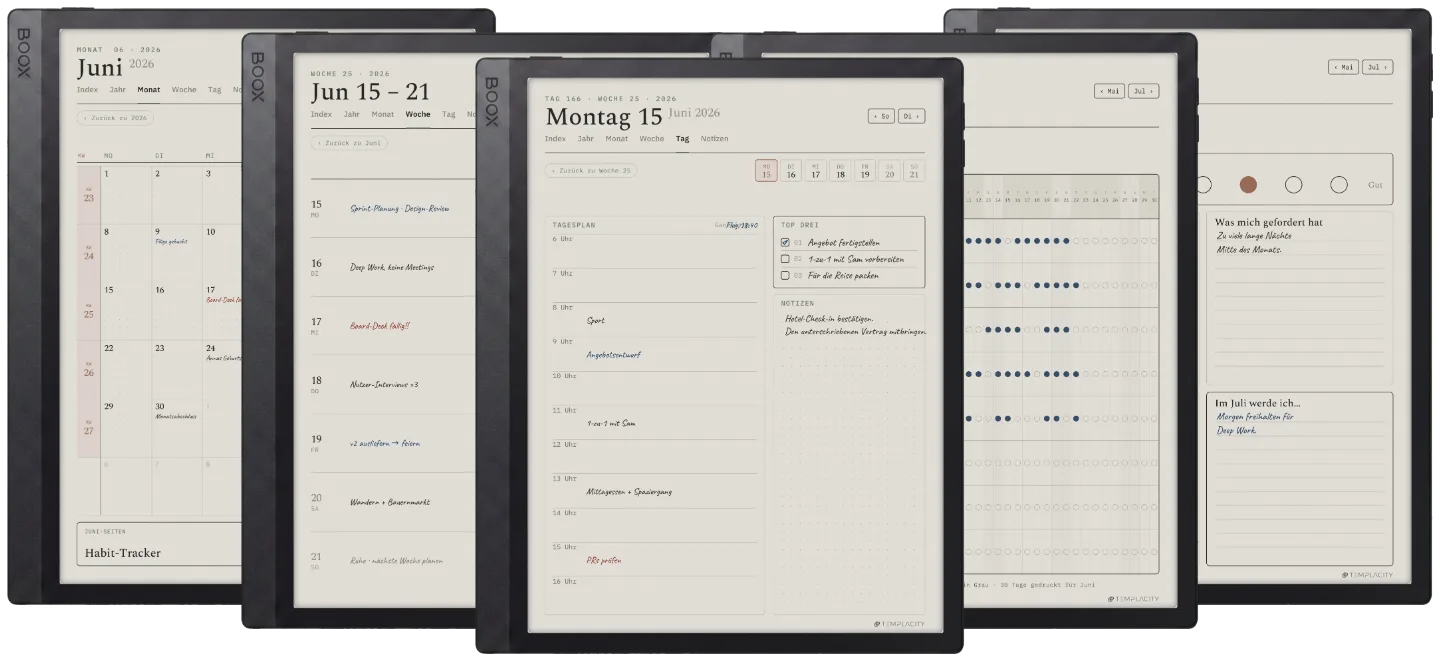Open June 22 cell in the month calendar
Image resolution: width=1440 pixels, height=661 pixels.
click(x=124, y=370)
